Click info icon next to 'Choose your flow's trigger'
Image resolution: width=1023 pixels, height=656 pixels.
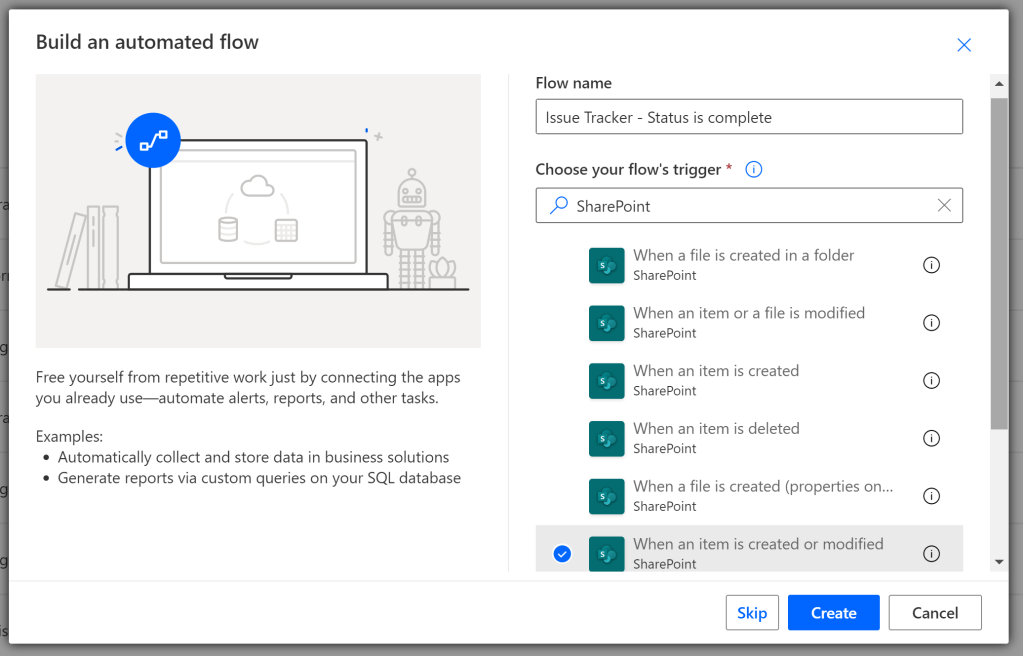point(754,170)
